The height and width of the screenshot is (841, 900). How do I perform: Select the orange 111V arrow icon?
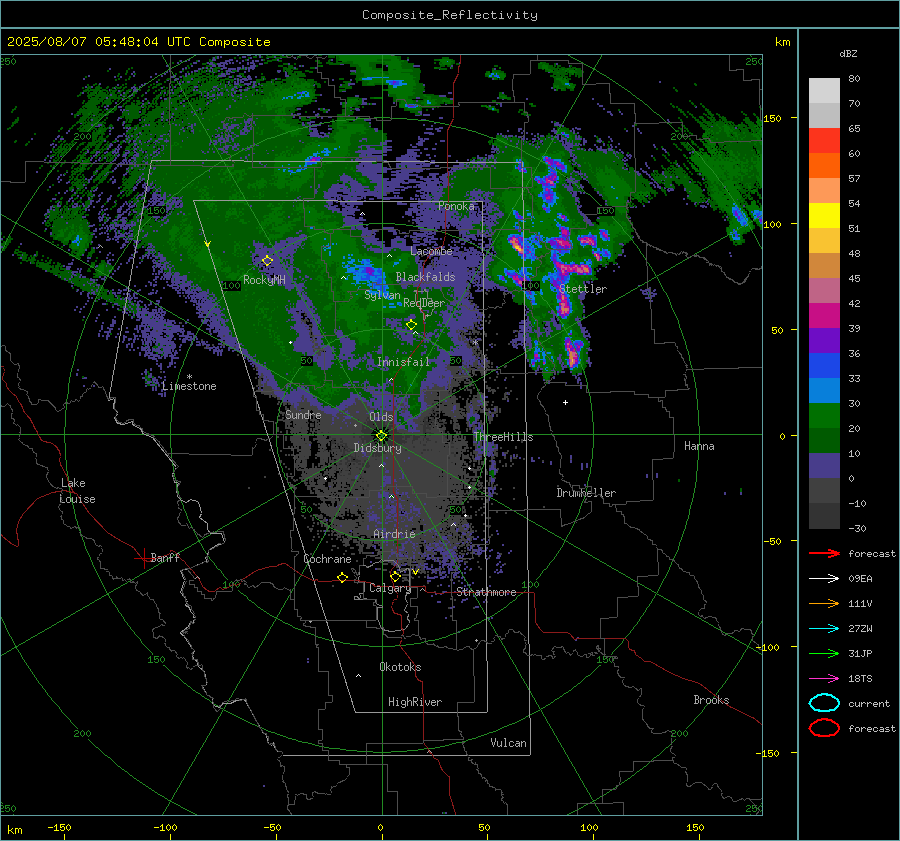(x=824, y=603)
